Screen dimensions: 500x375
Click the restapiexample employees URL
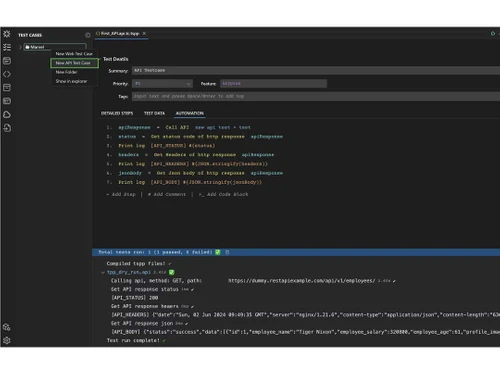[302, 281]
